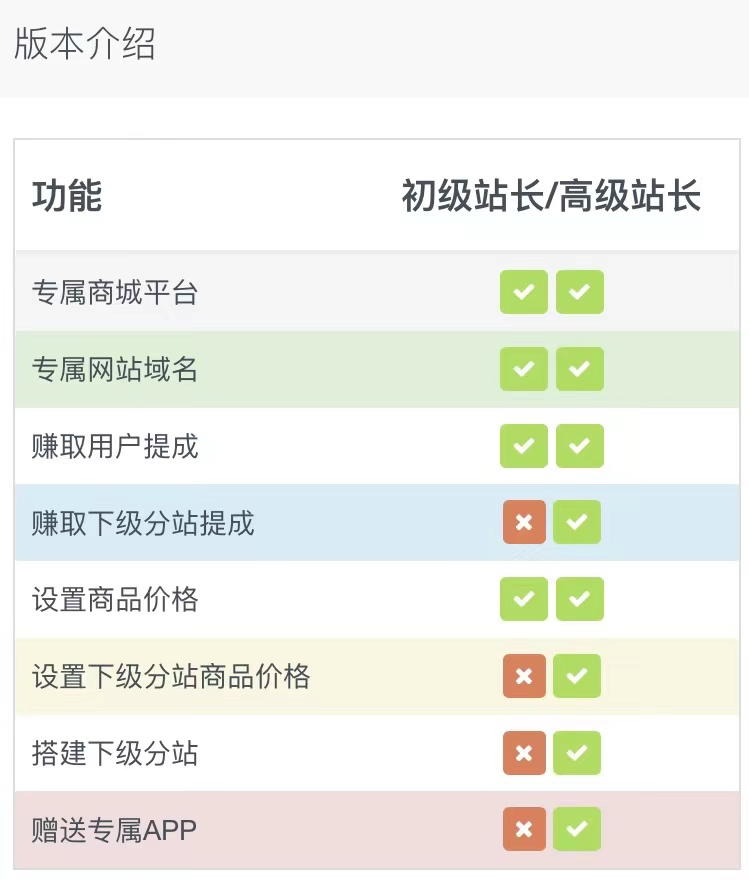The height and width of the screenshot is (880, 749).
Task: Click junior check icon for 专属商城平台
Action: coord(524,293)
